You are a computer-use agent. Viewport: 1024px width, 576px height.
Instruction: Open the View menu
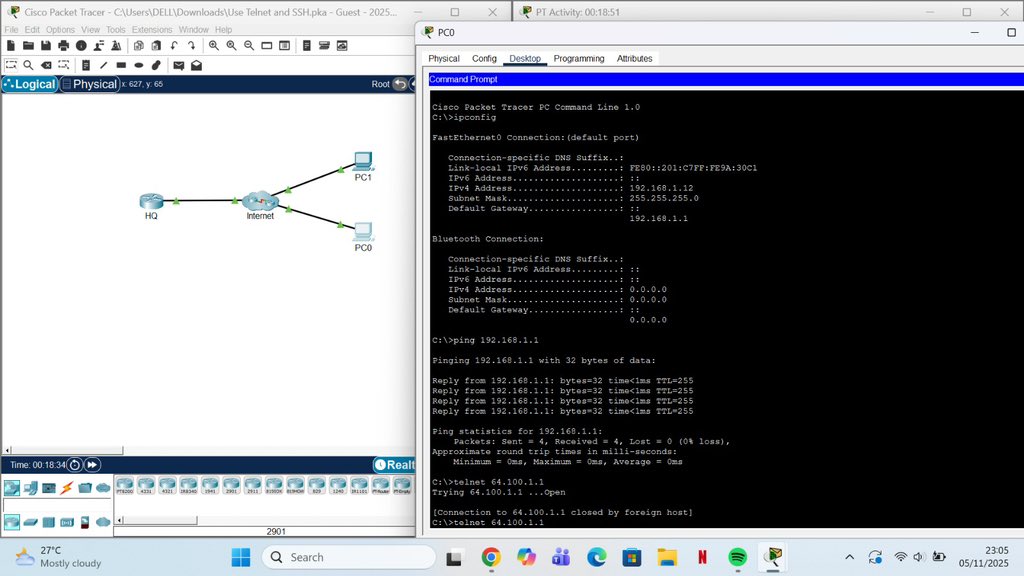point(90,29)
